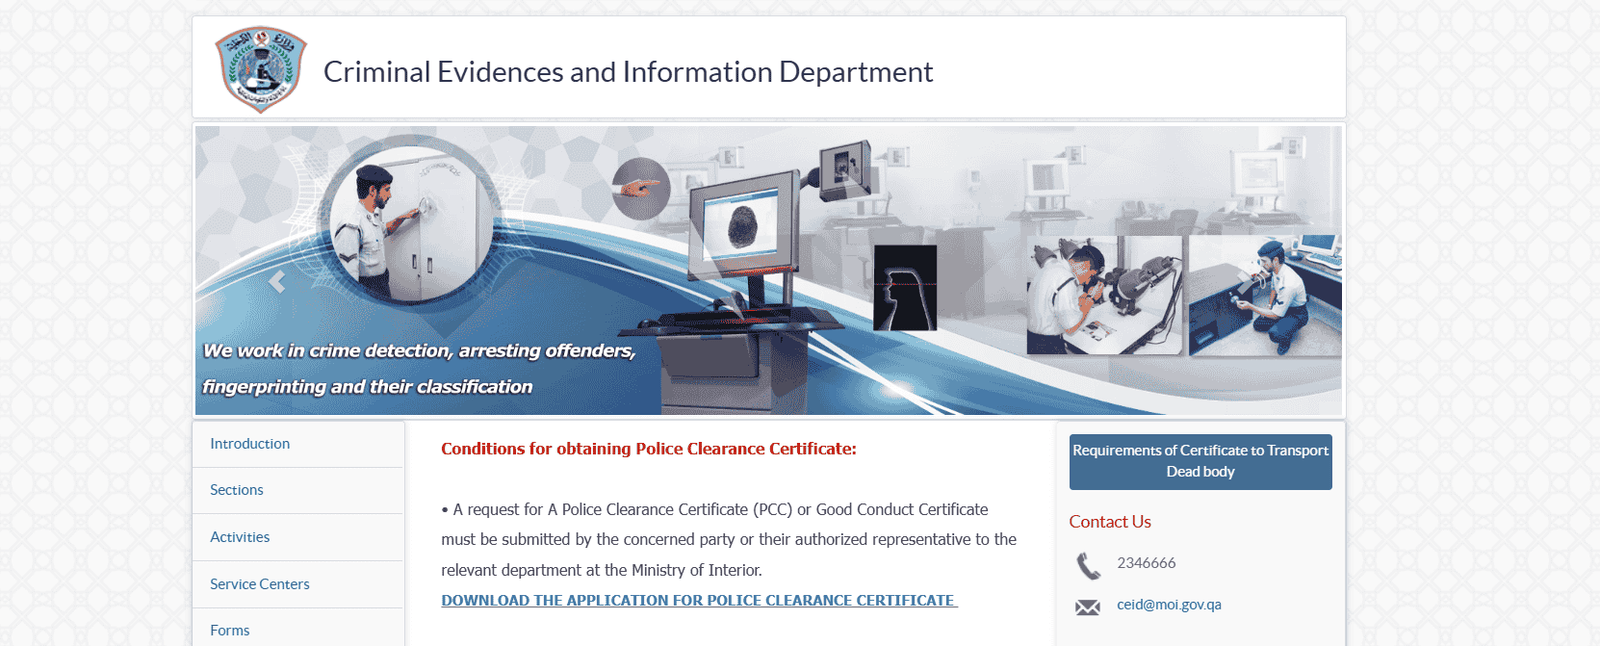Click the phone number 2346666
The image size is (1600, 646).
[x=1146, y=563]
